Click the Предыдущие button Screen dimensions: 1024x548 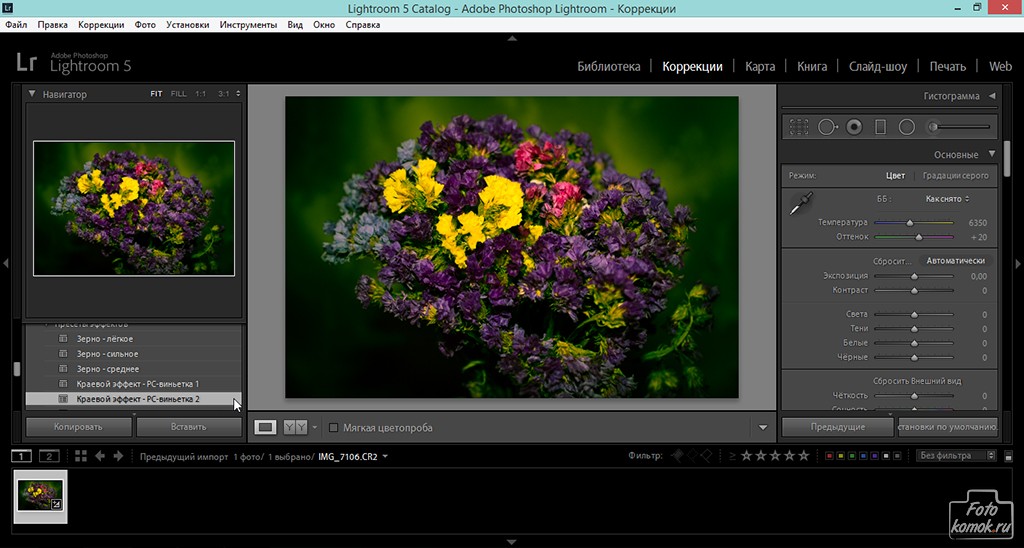[x=838, y=427]
